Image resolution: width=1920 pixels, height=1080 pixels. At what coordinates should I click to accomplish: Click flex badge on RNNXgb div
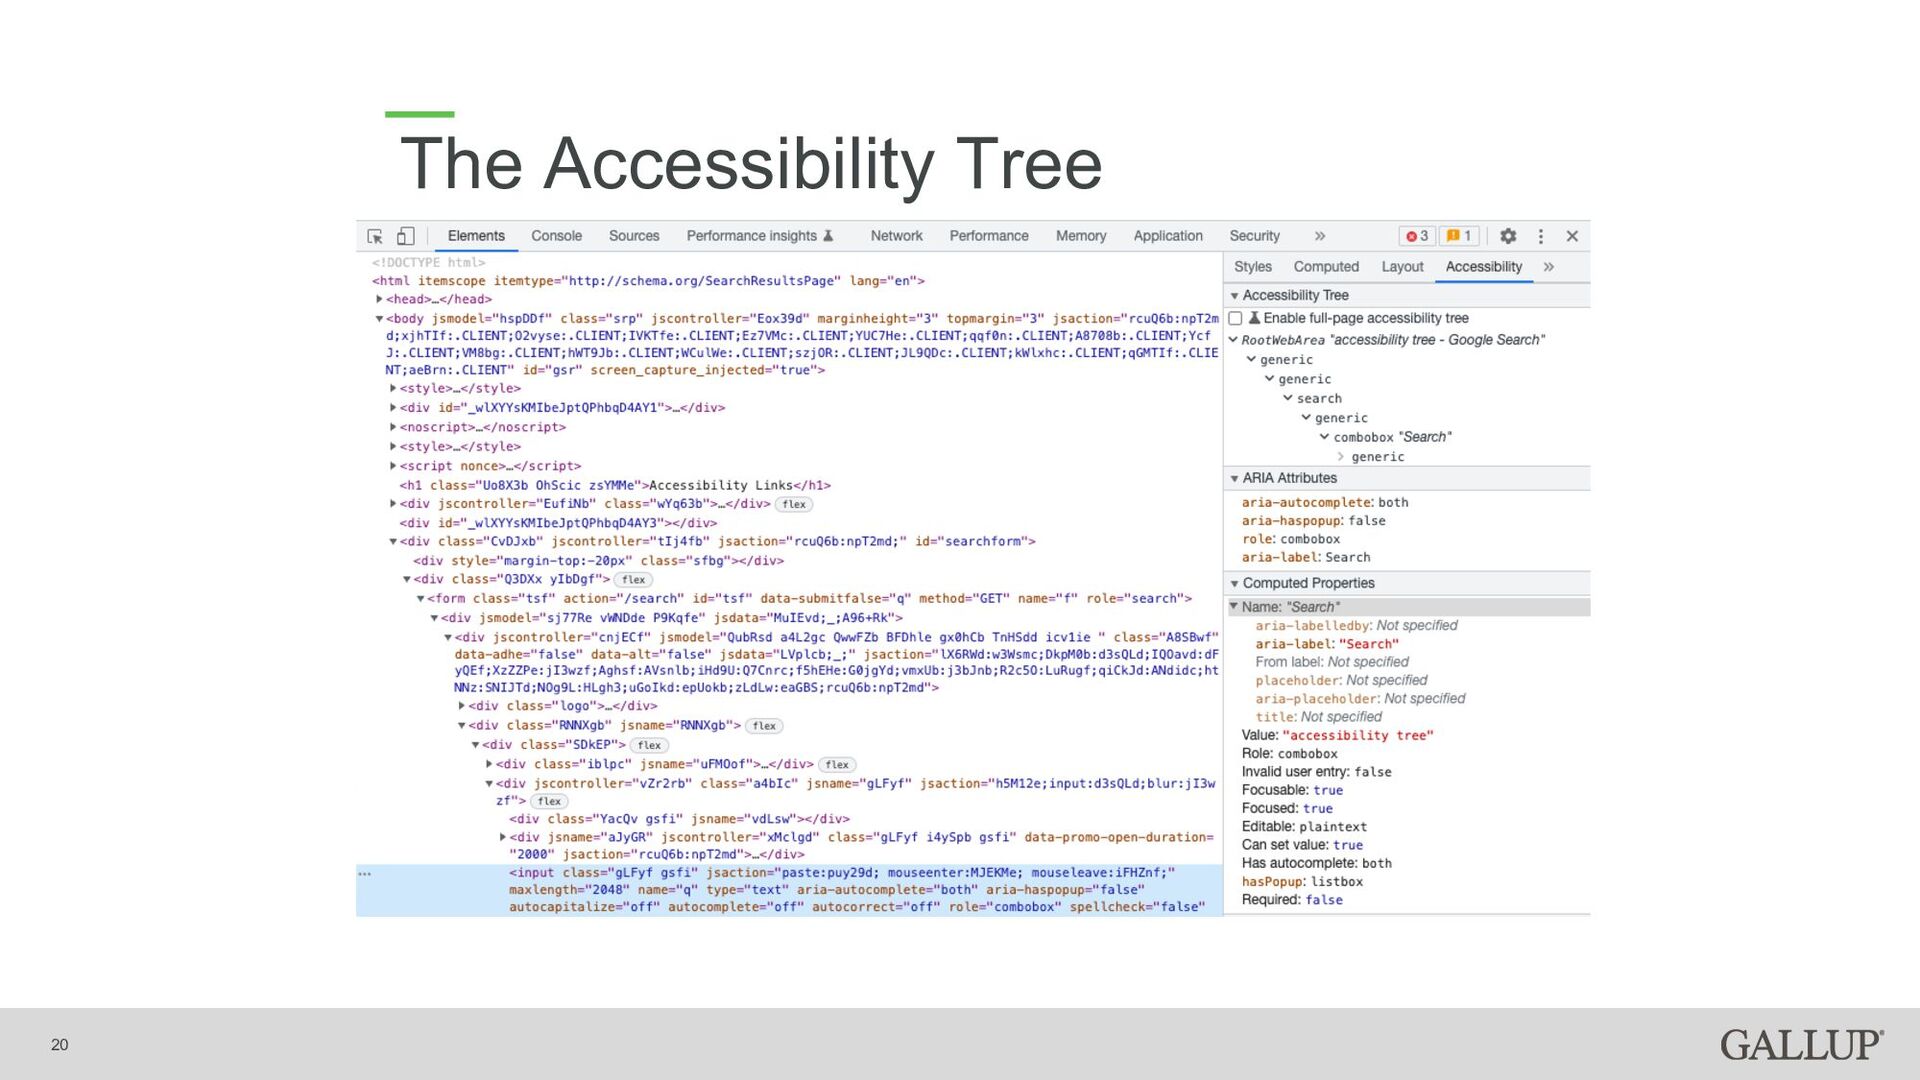pyautogui.click(x=764, y=726)
